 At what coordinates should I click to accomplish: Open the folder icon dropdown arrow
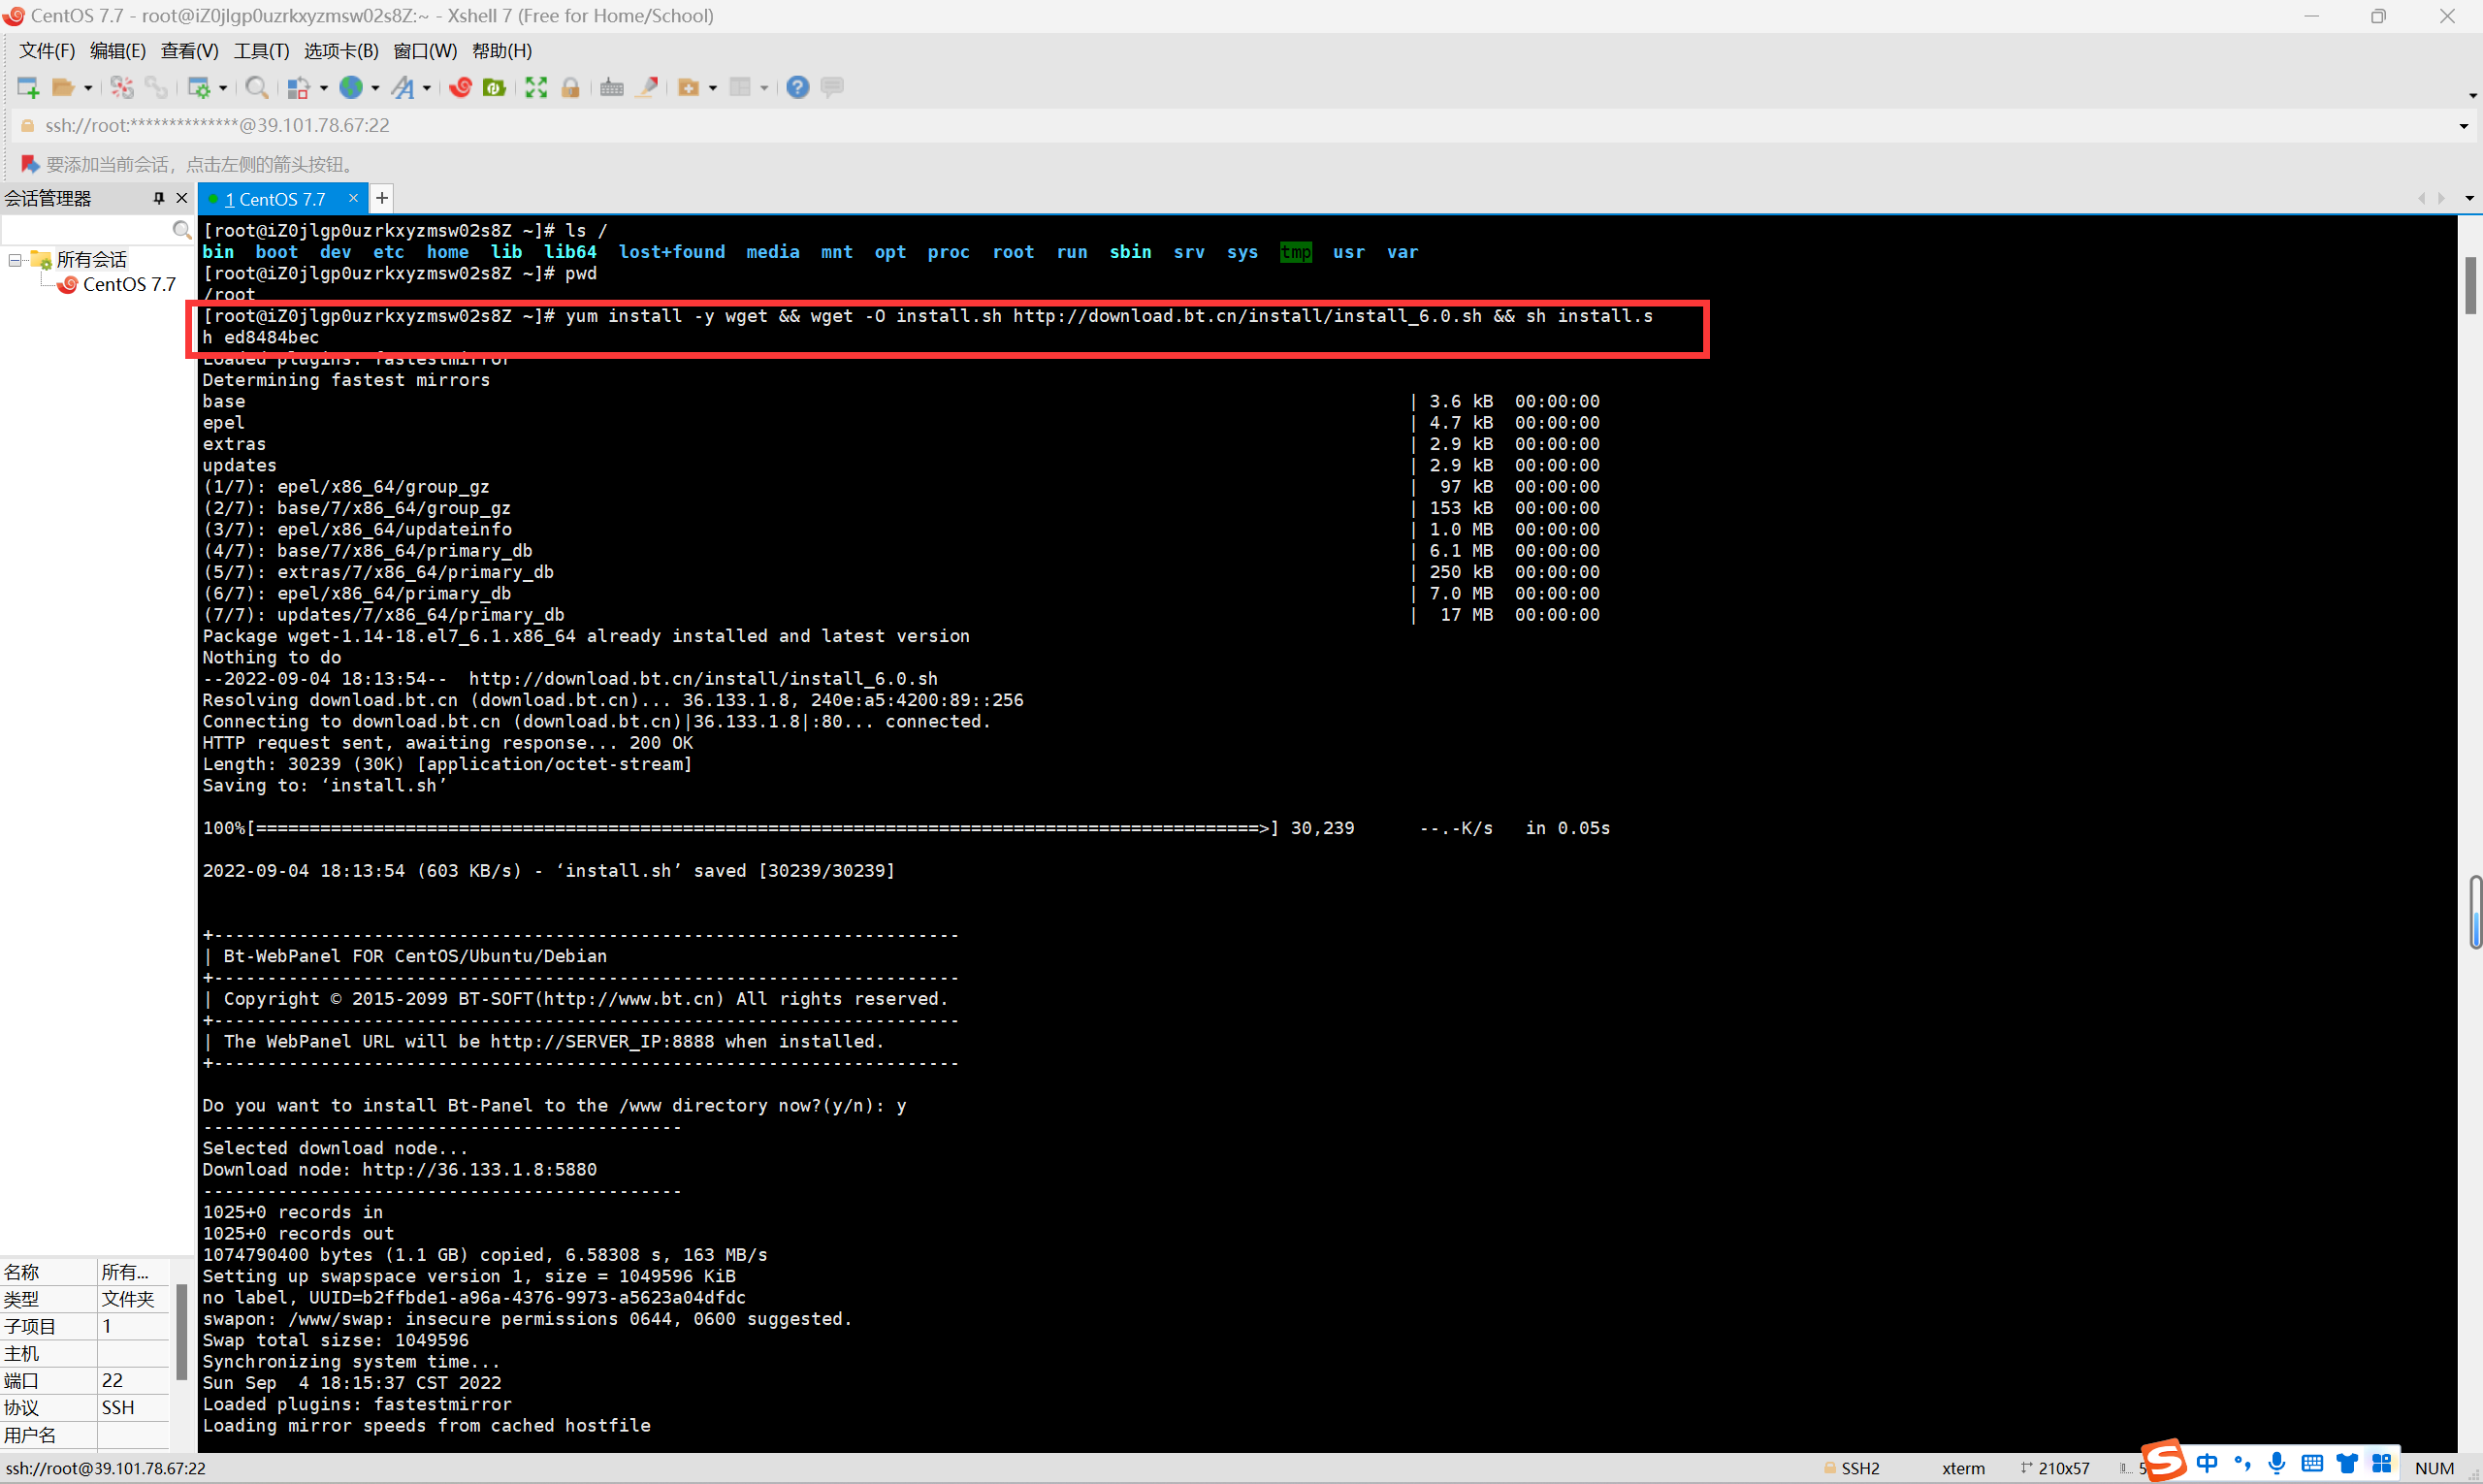coord(88,88)
